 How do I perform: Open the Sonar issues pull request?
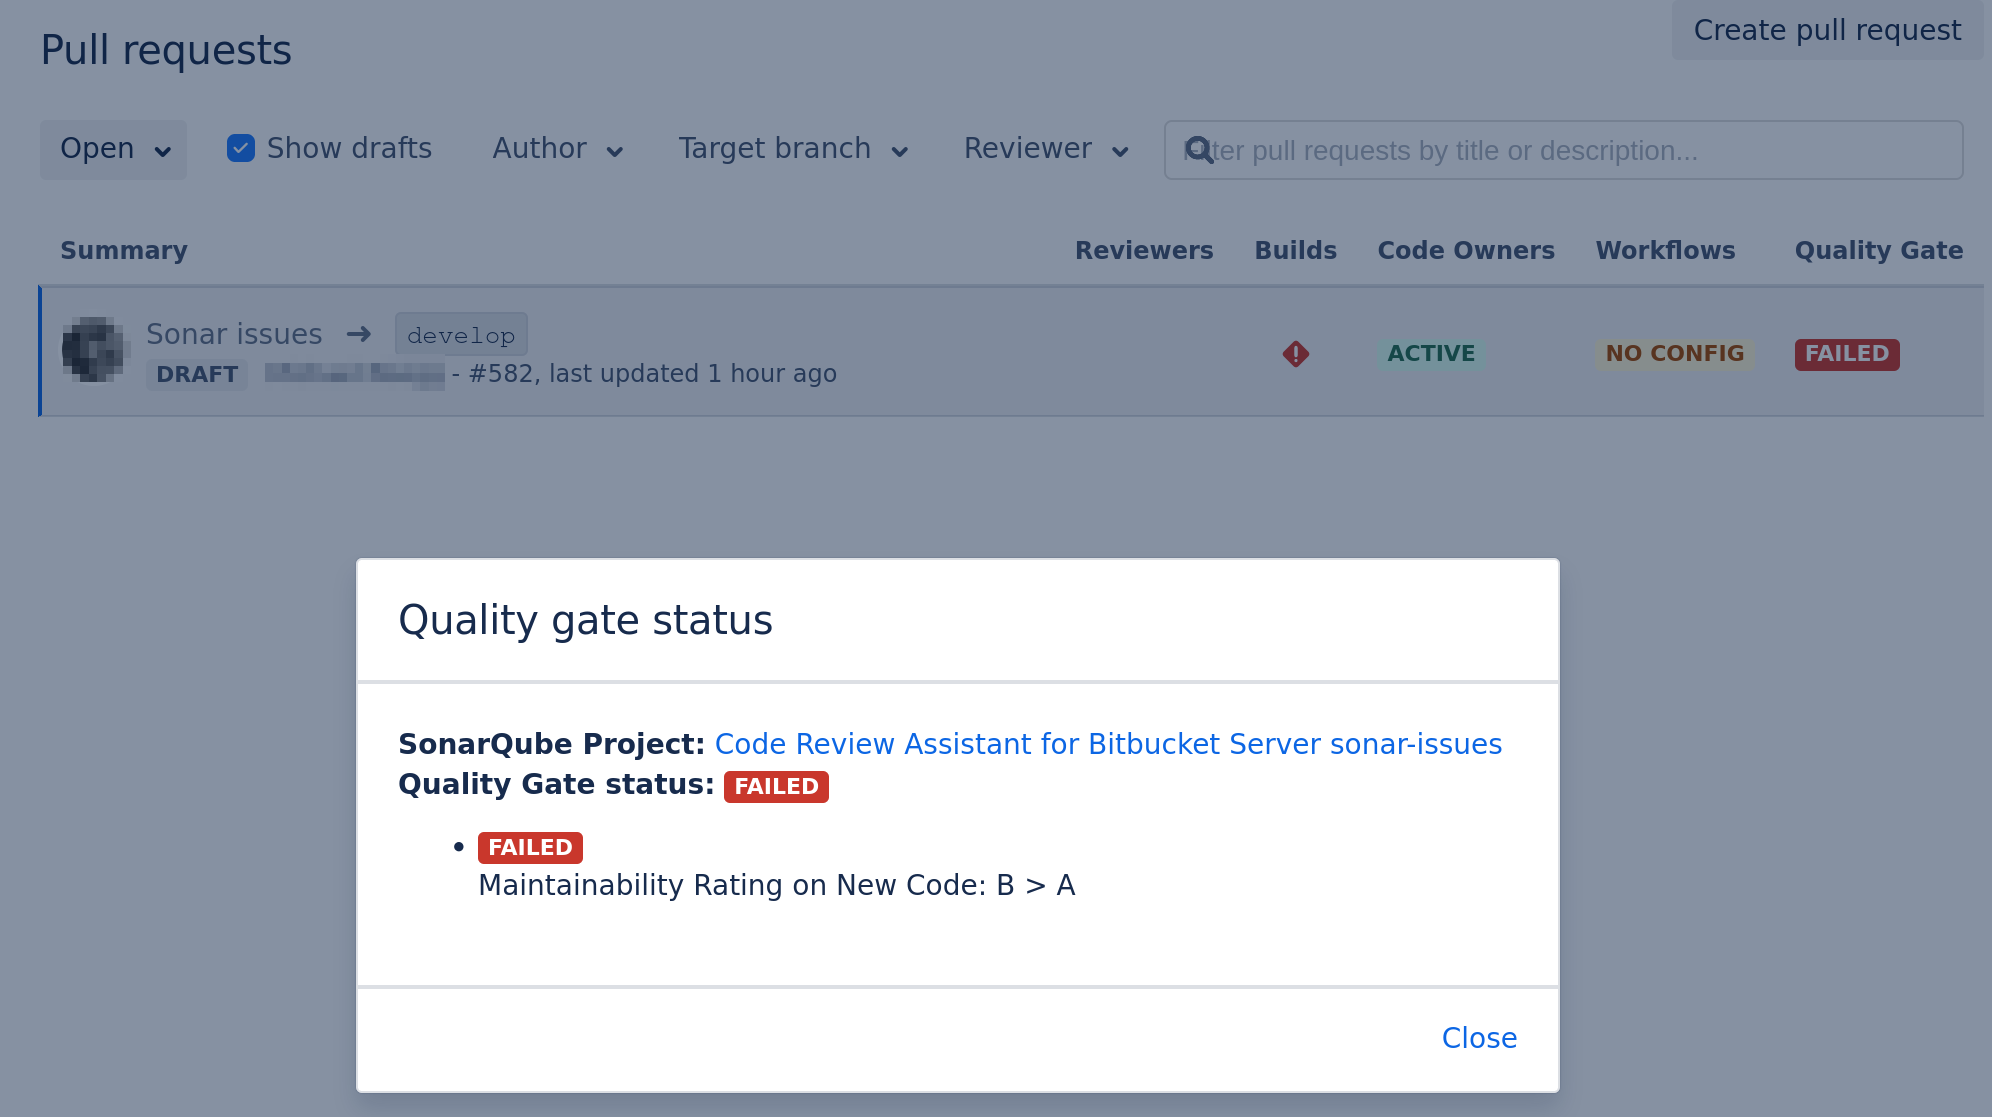click(x=234, y=334)
